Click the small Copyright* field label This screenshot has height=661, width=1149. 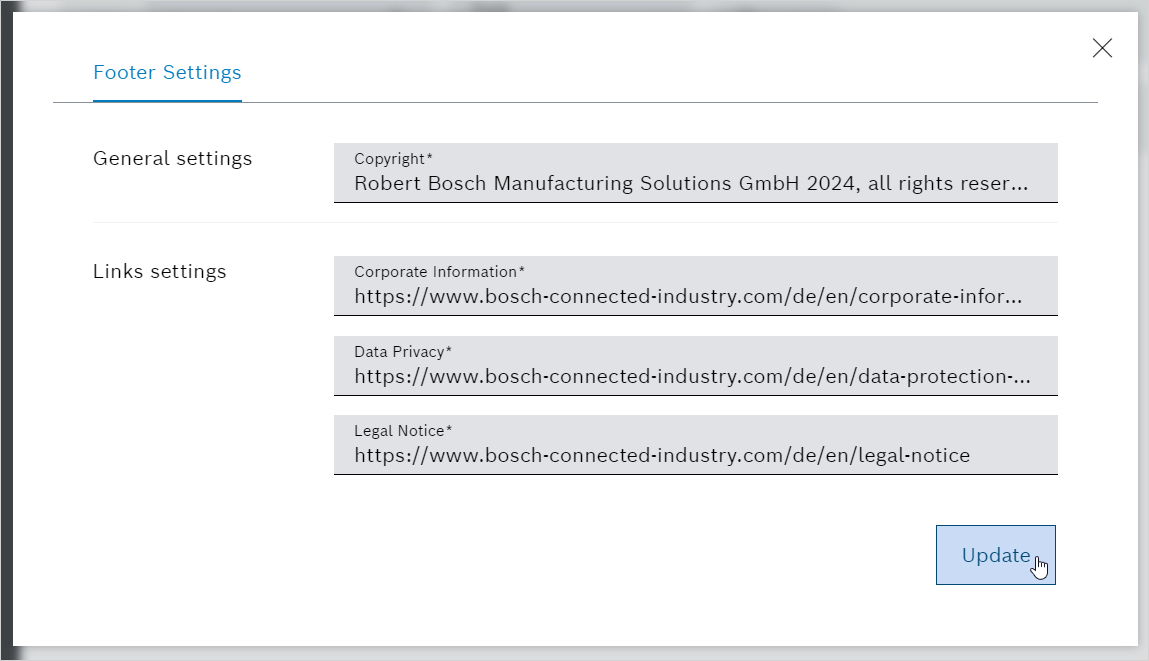[x=393, y=159]
